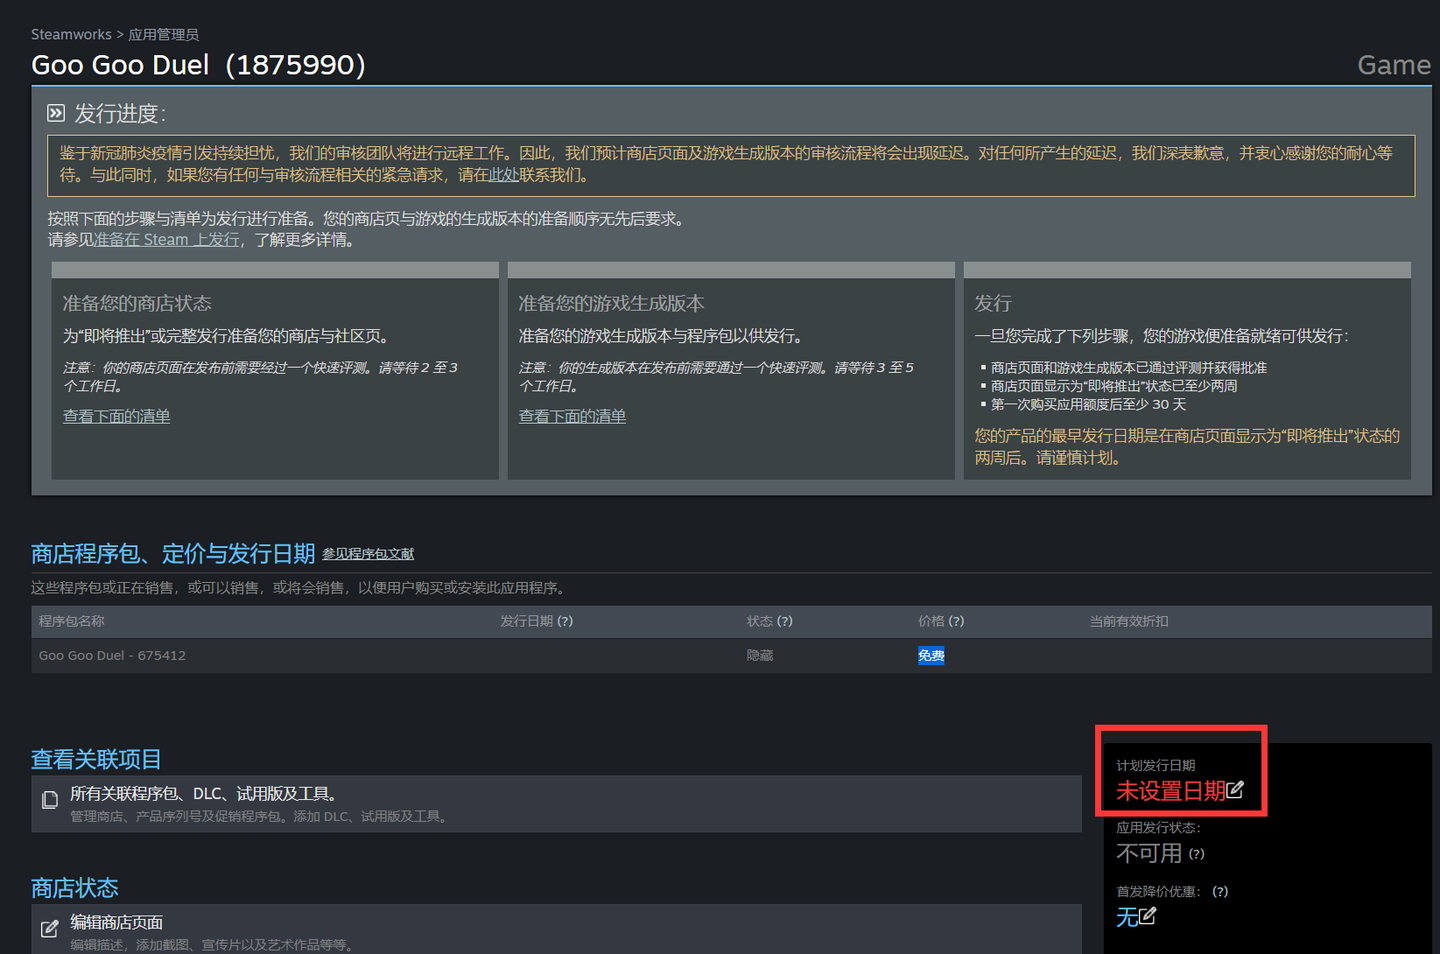Click the help icon next to 状态 column
The height and width of the screenshot is (954, 1440).
point(785,621)
